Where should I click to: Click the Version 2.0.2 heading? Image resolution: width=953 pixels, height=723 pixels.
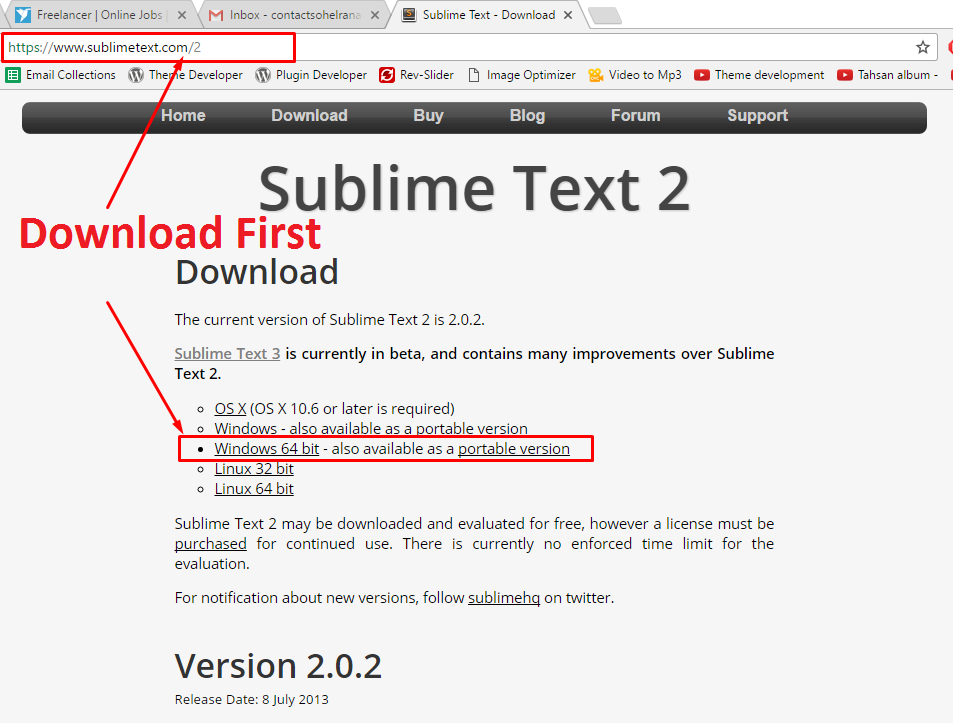pyautogui.click(x=278, y=666)
